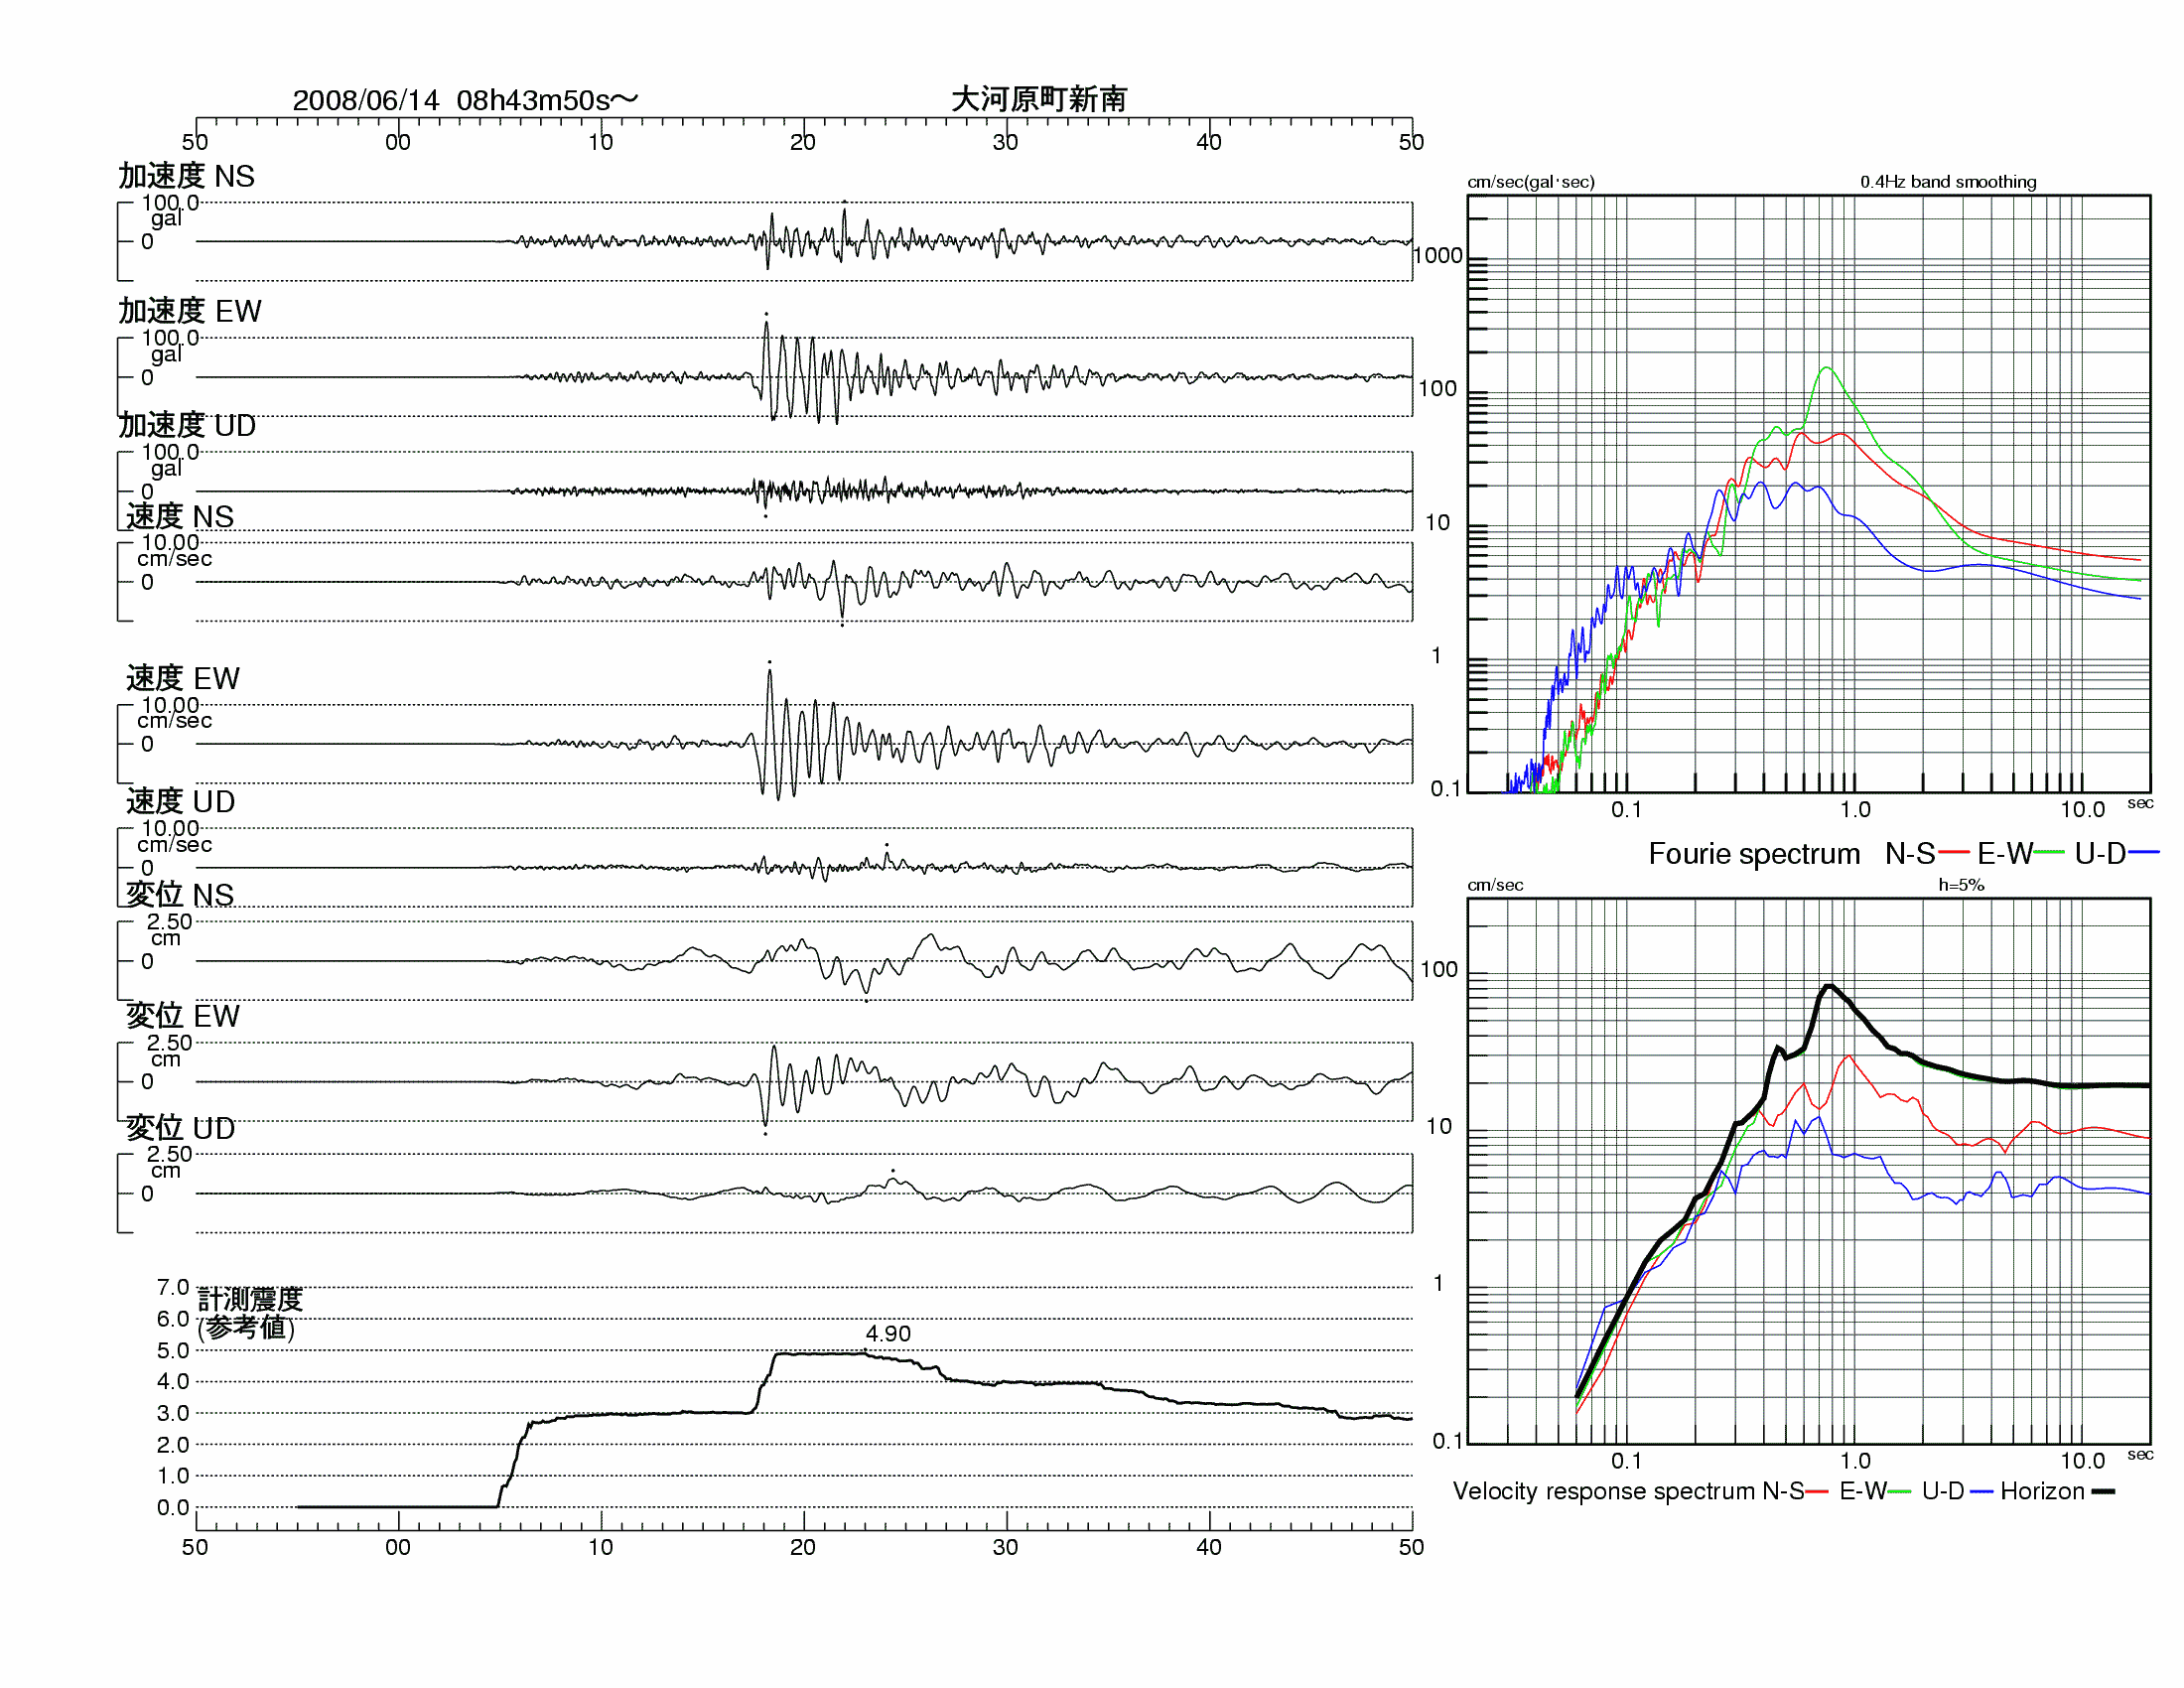Click the 30 tick on top time axis
The height and width of the screenshot is (1688, 2184).
tap(1005, 142)
